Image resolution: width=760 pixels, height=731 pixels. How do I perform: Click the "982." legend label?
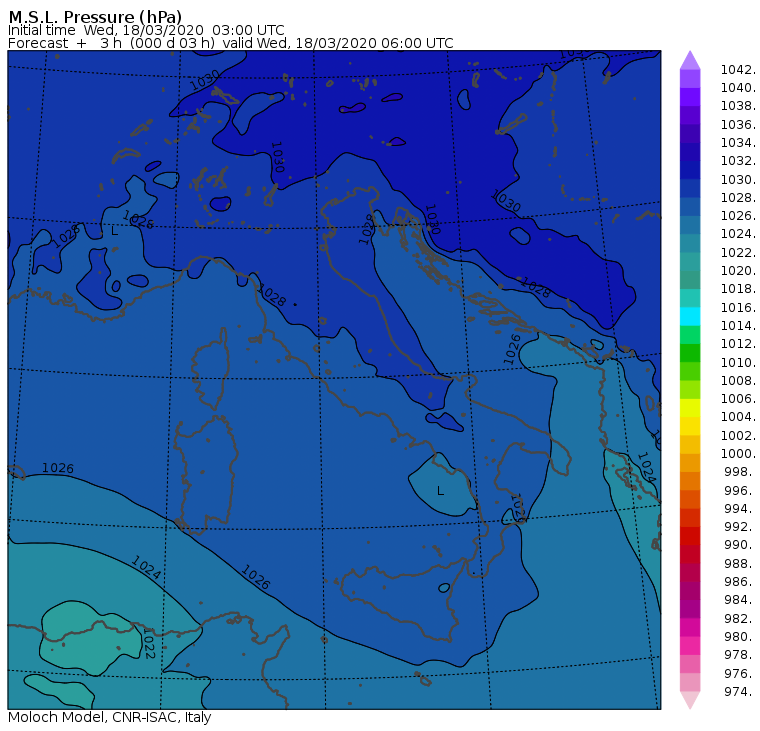coord(740,618)
